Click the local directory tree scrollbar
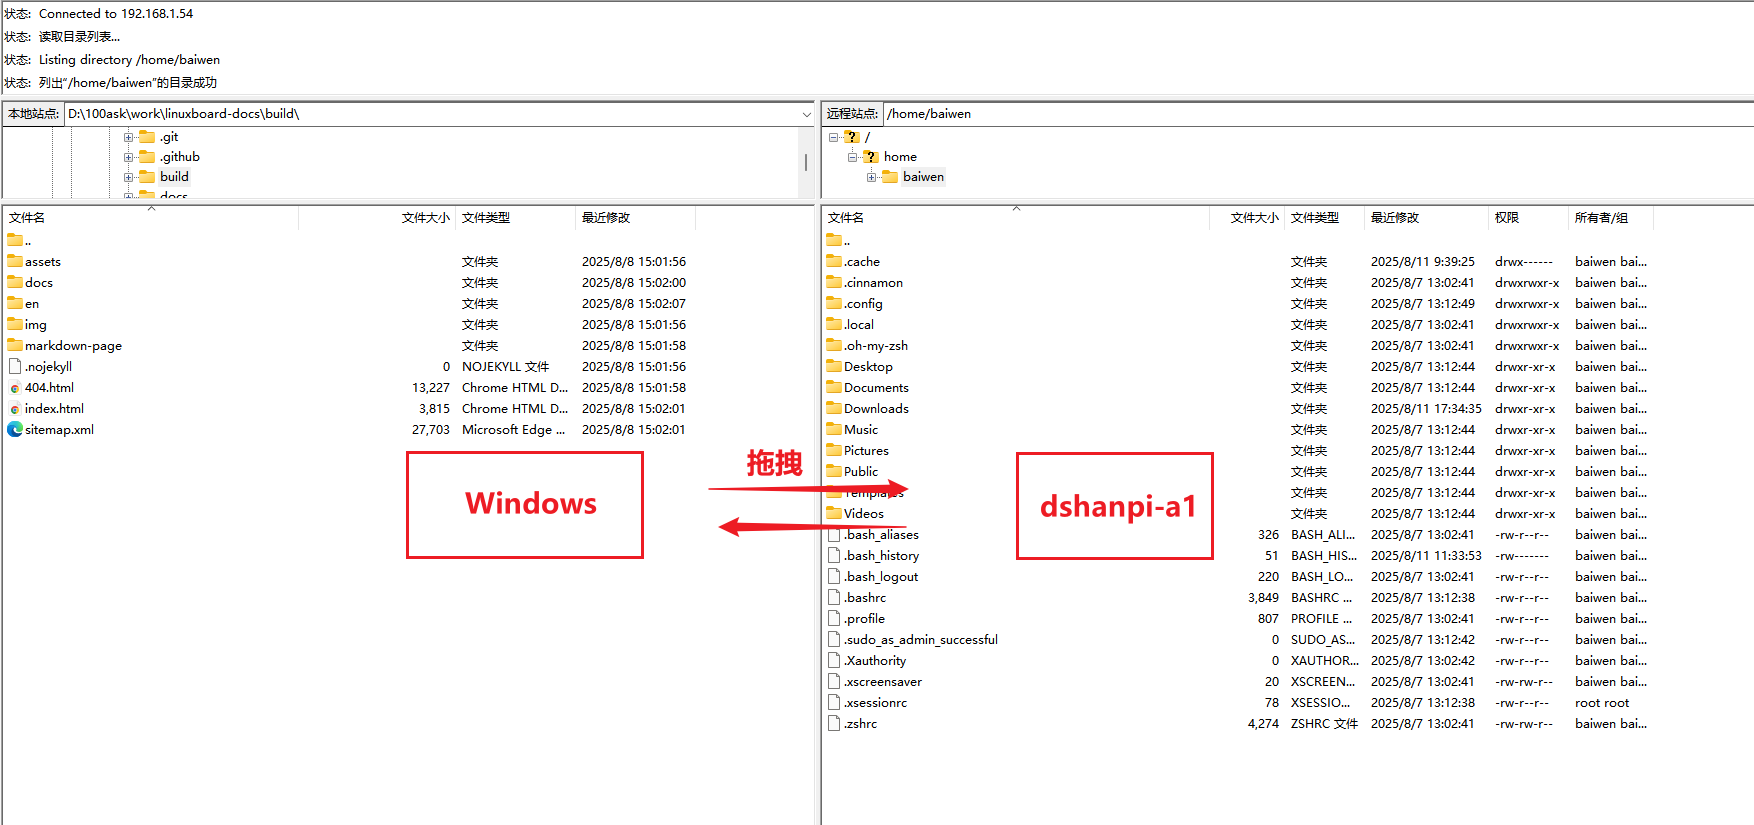1754x825 pixels. (806, 162)
